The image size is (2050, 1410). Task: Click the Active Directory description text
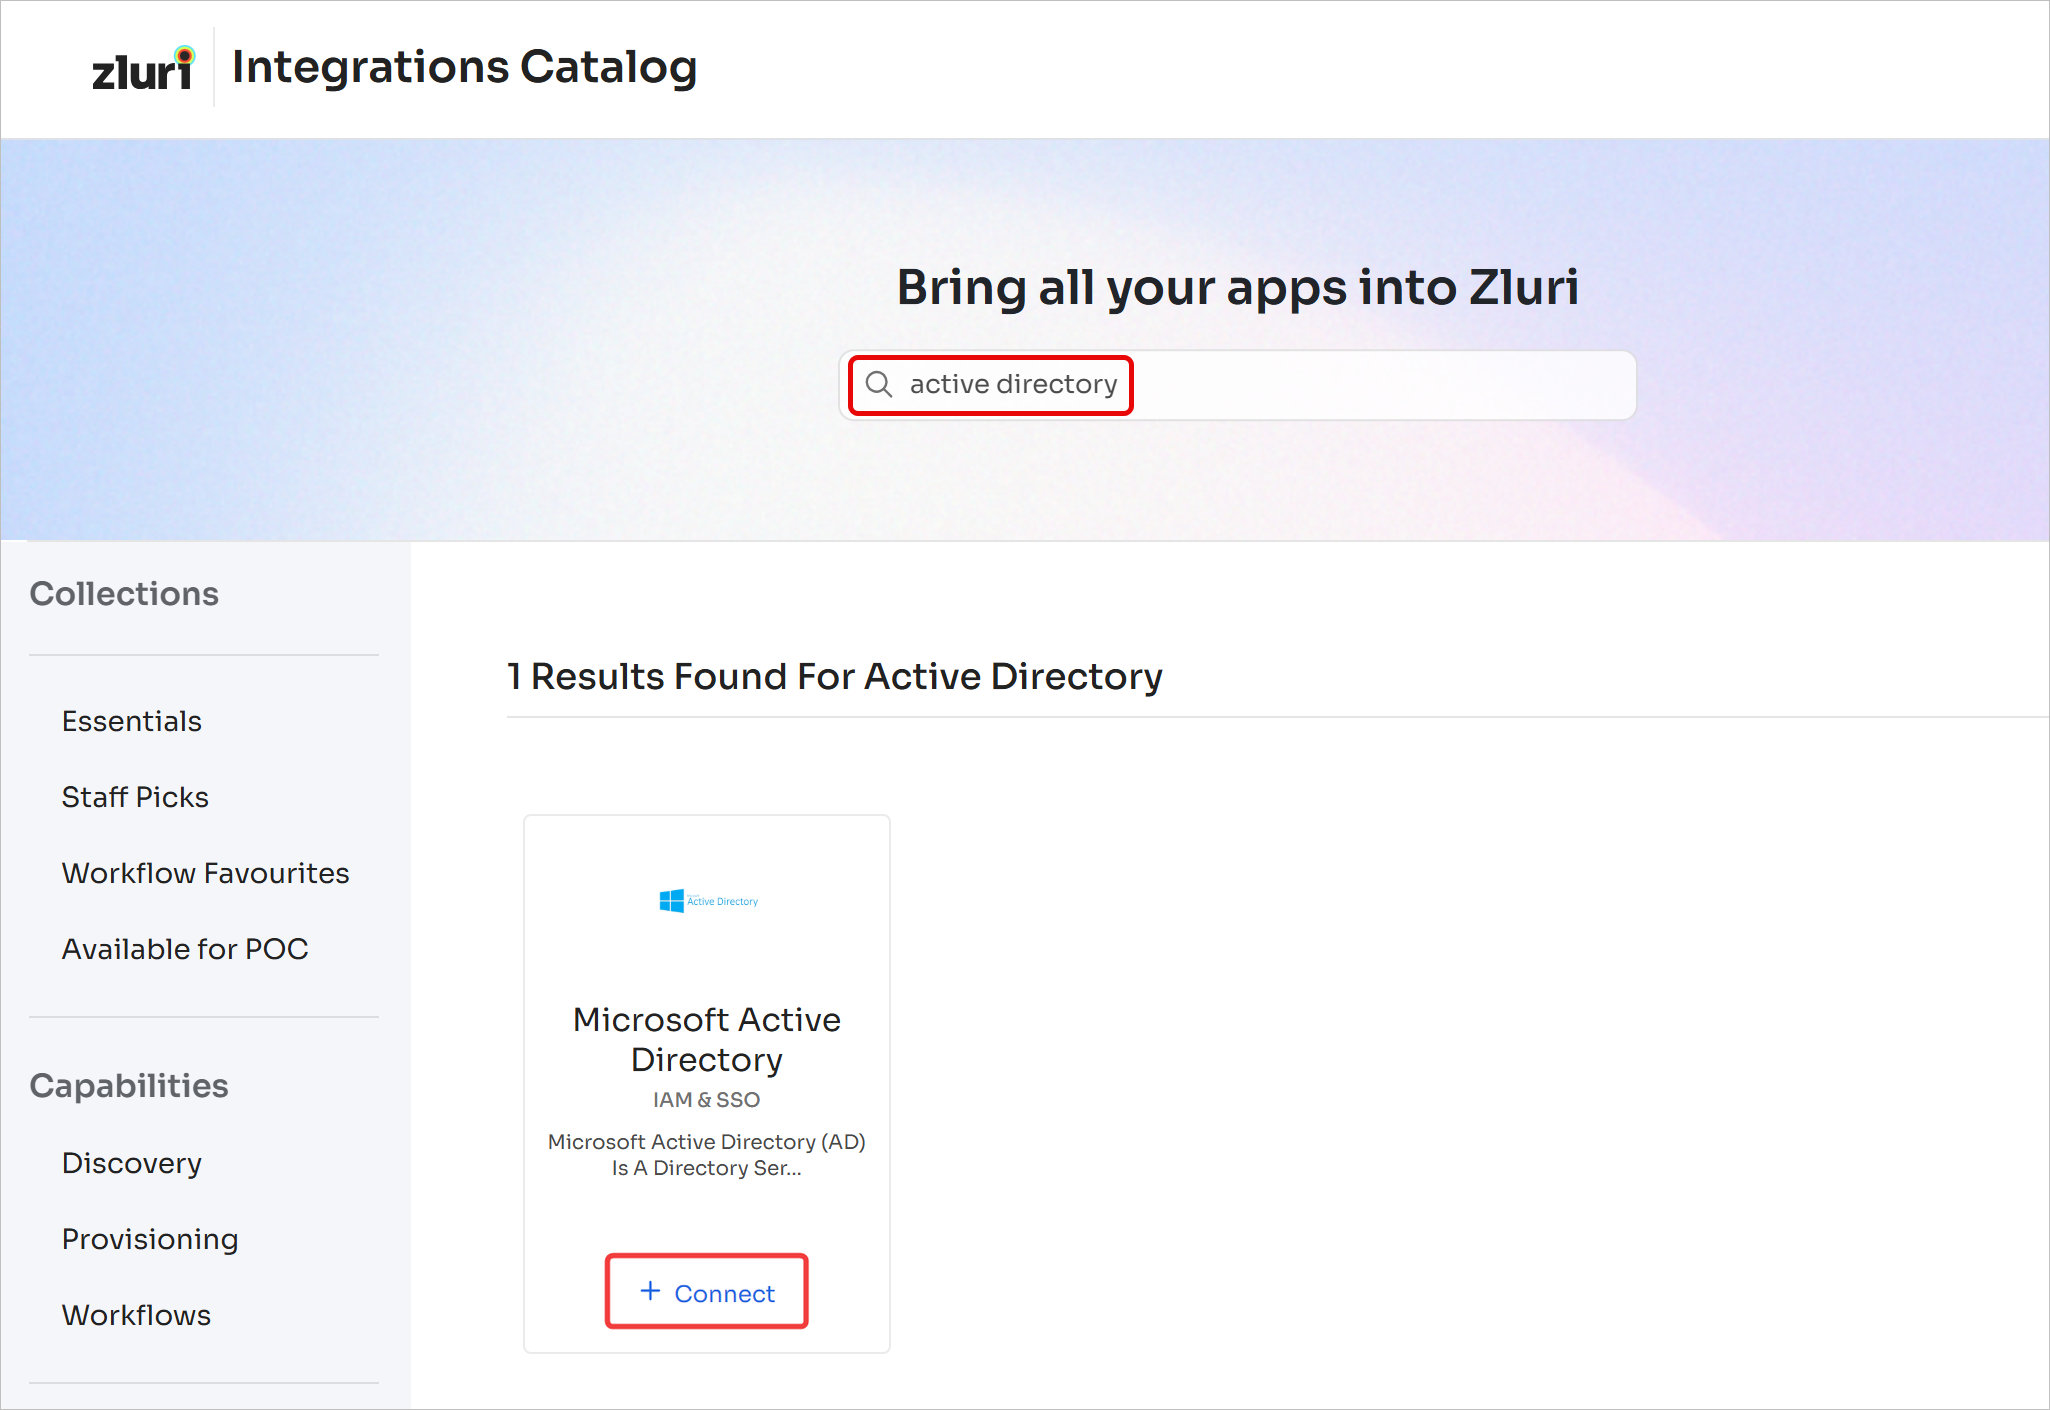pos(707,1155)
